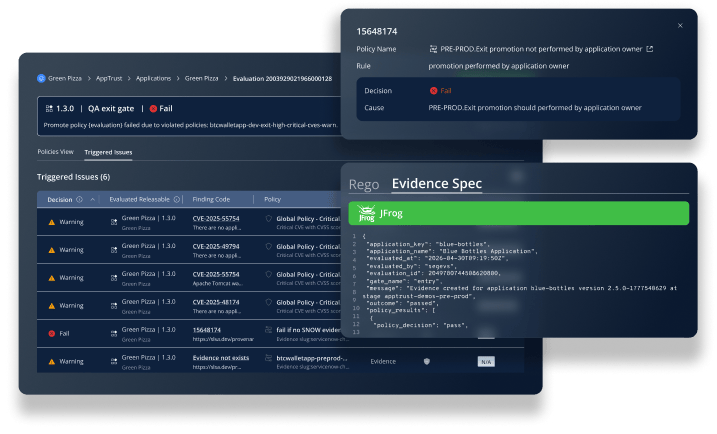Open Evidence not exists finding
This screenshot has height=434, width=717.
[x=221, y=358]
